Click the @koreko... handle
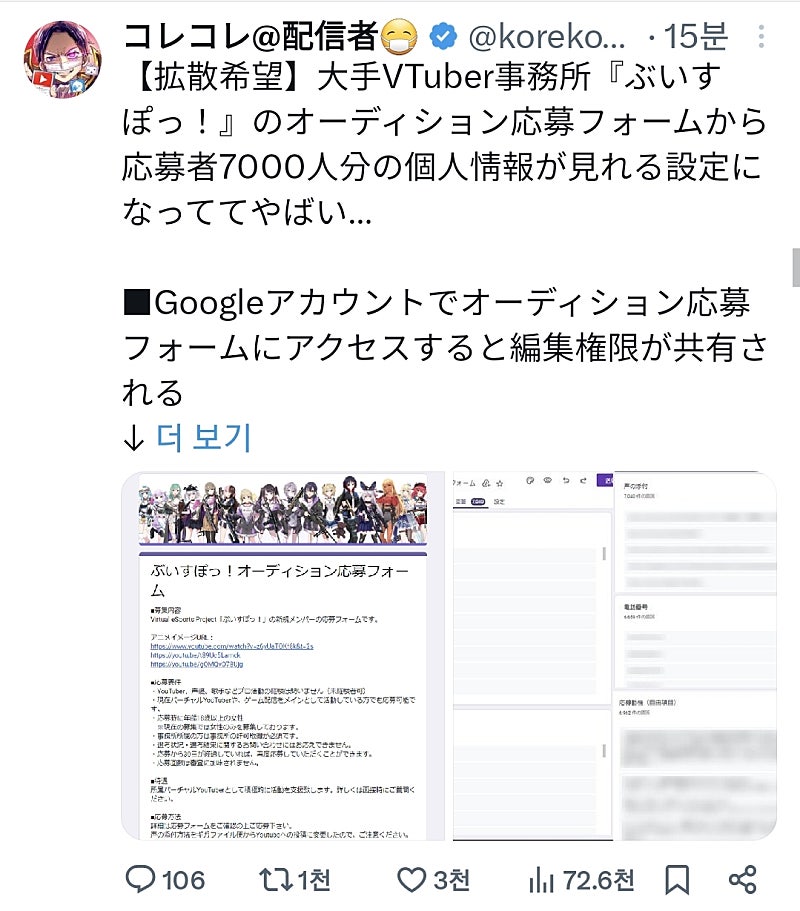 (547, 37)
